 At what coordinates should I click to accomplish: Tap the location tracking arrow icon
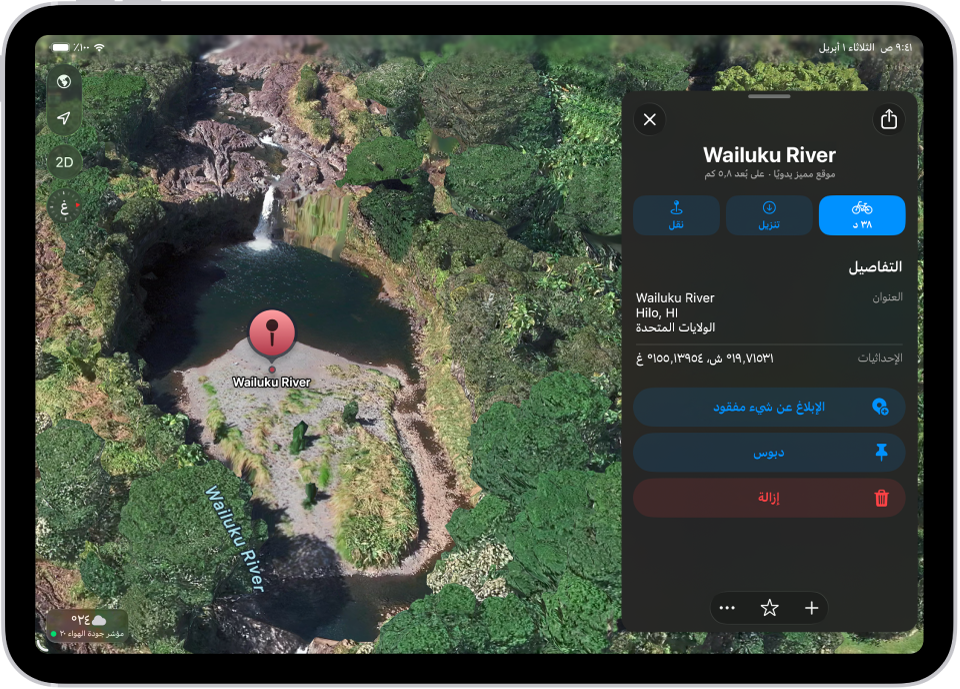click(64, 118)
